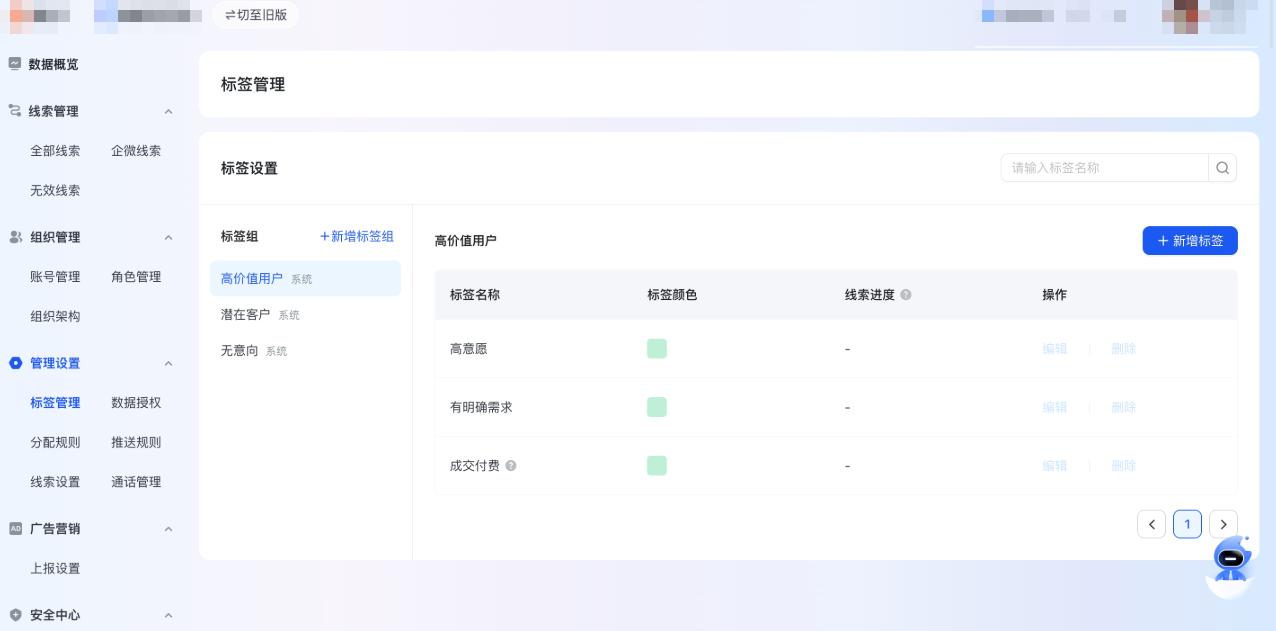Open 角色管理 in the sidebar
Image resolution: width=1276 pixels, height=631 pixels.
pos(135,277)
